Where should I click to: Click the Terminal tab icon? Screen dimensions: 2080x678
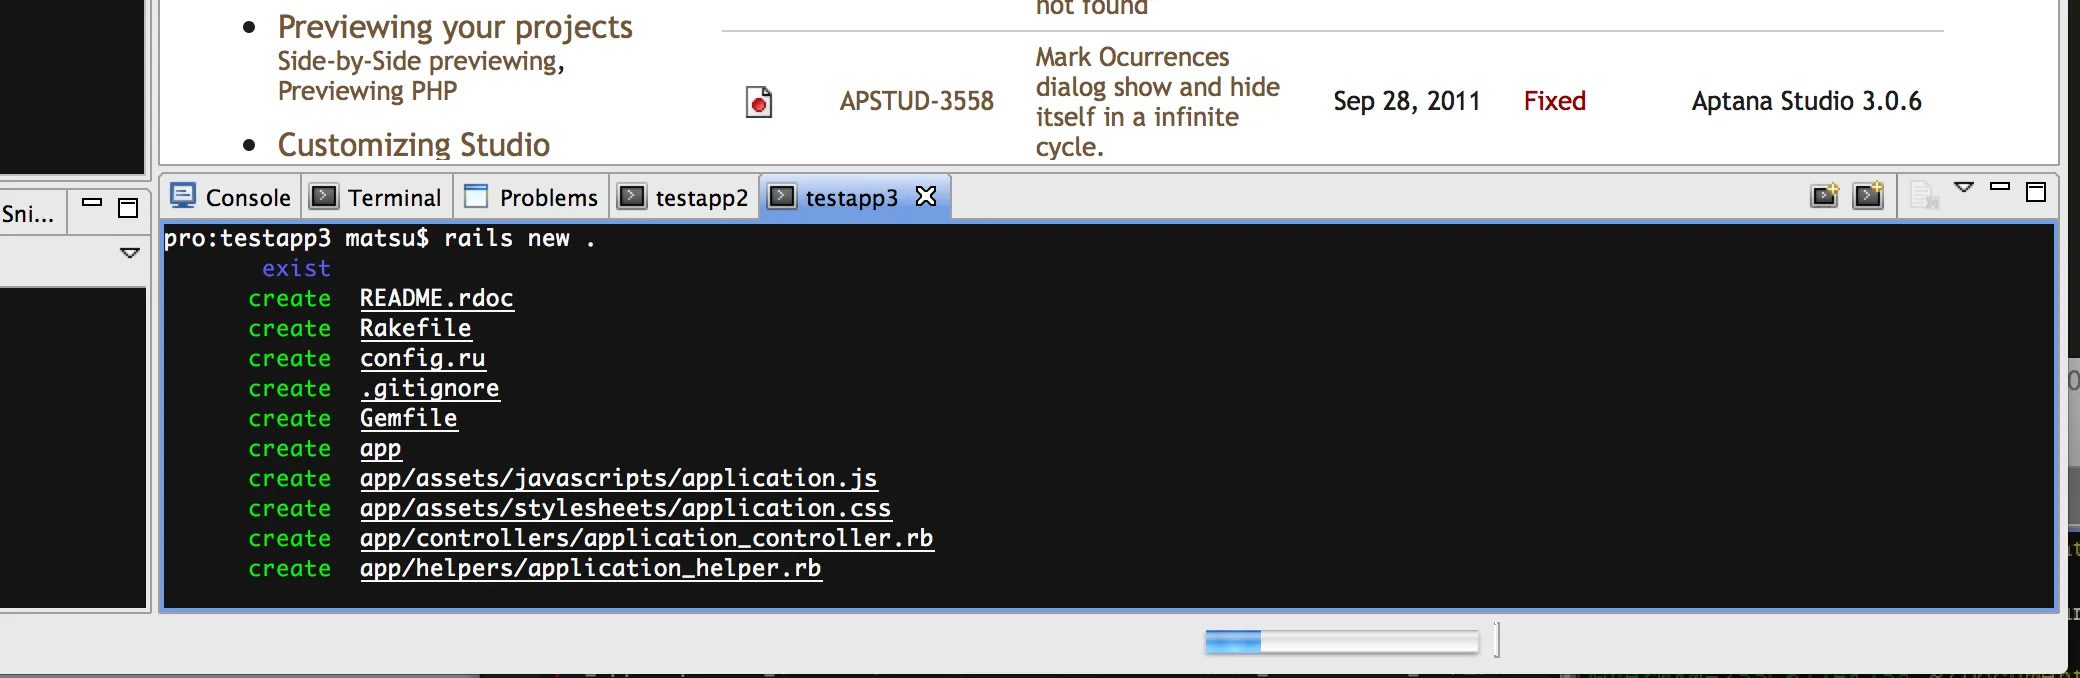tap(323, 196)
